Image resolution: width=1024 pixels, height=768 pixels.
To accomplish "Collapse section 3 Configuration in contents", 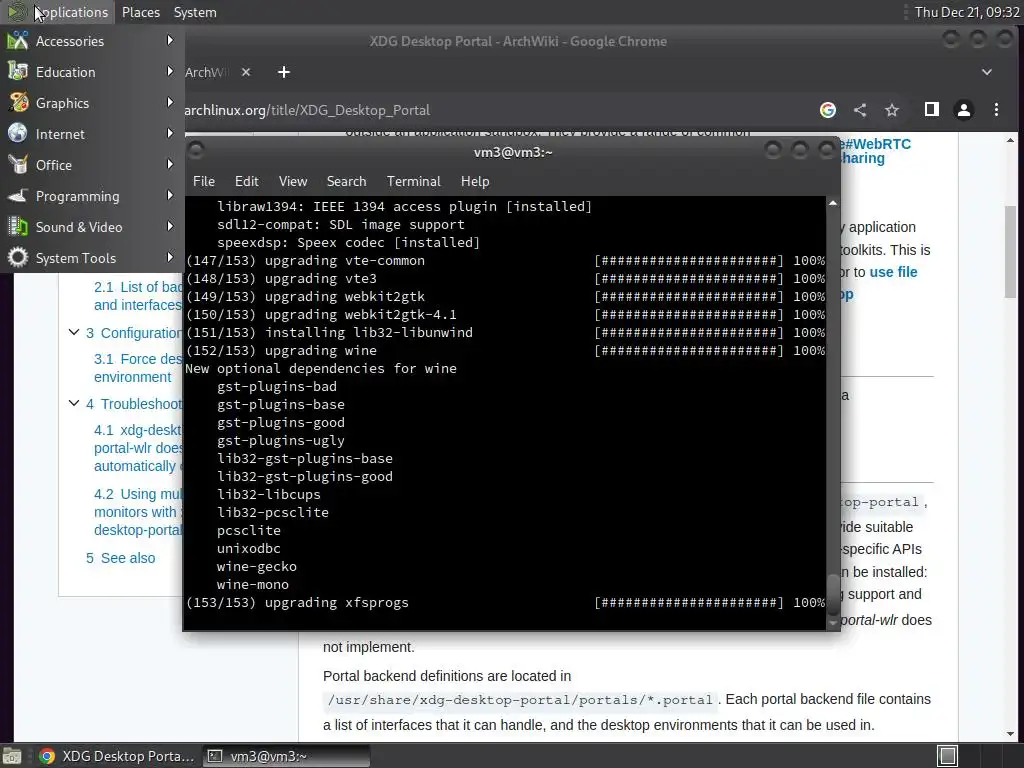I will (x=74, y=332).
